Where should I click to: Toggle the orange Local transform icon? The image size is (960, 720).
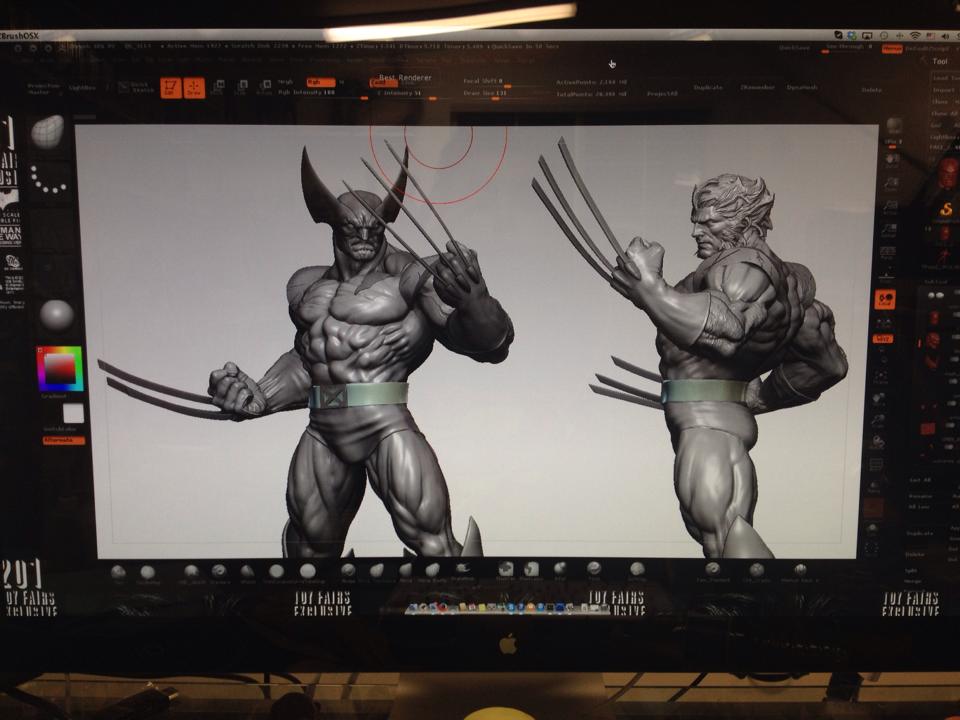pos(885,299)
